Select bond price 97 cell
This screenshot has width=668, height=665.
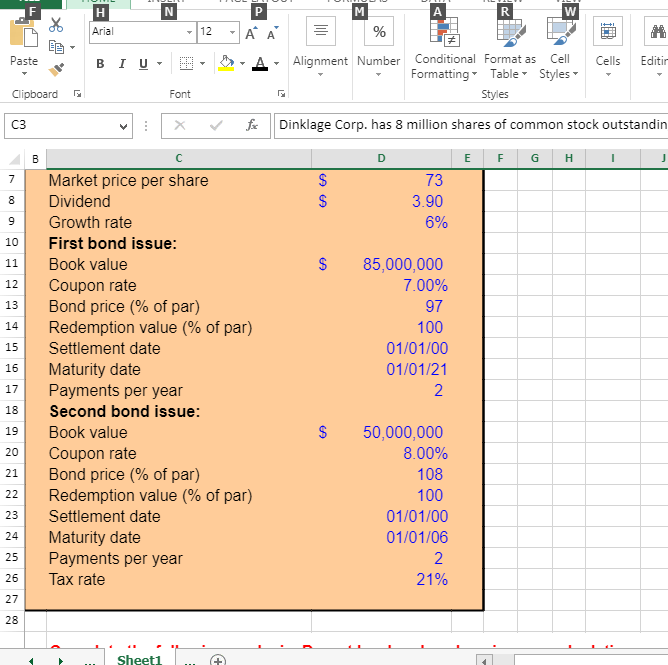(381, 306)
